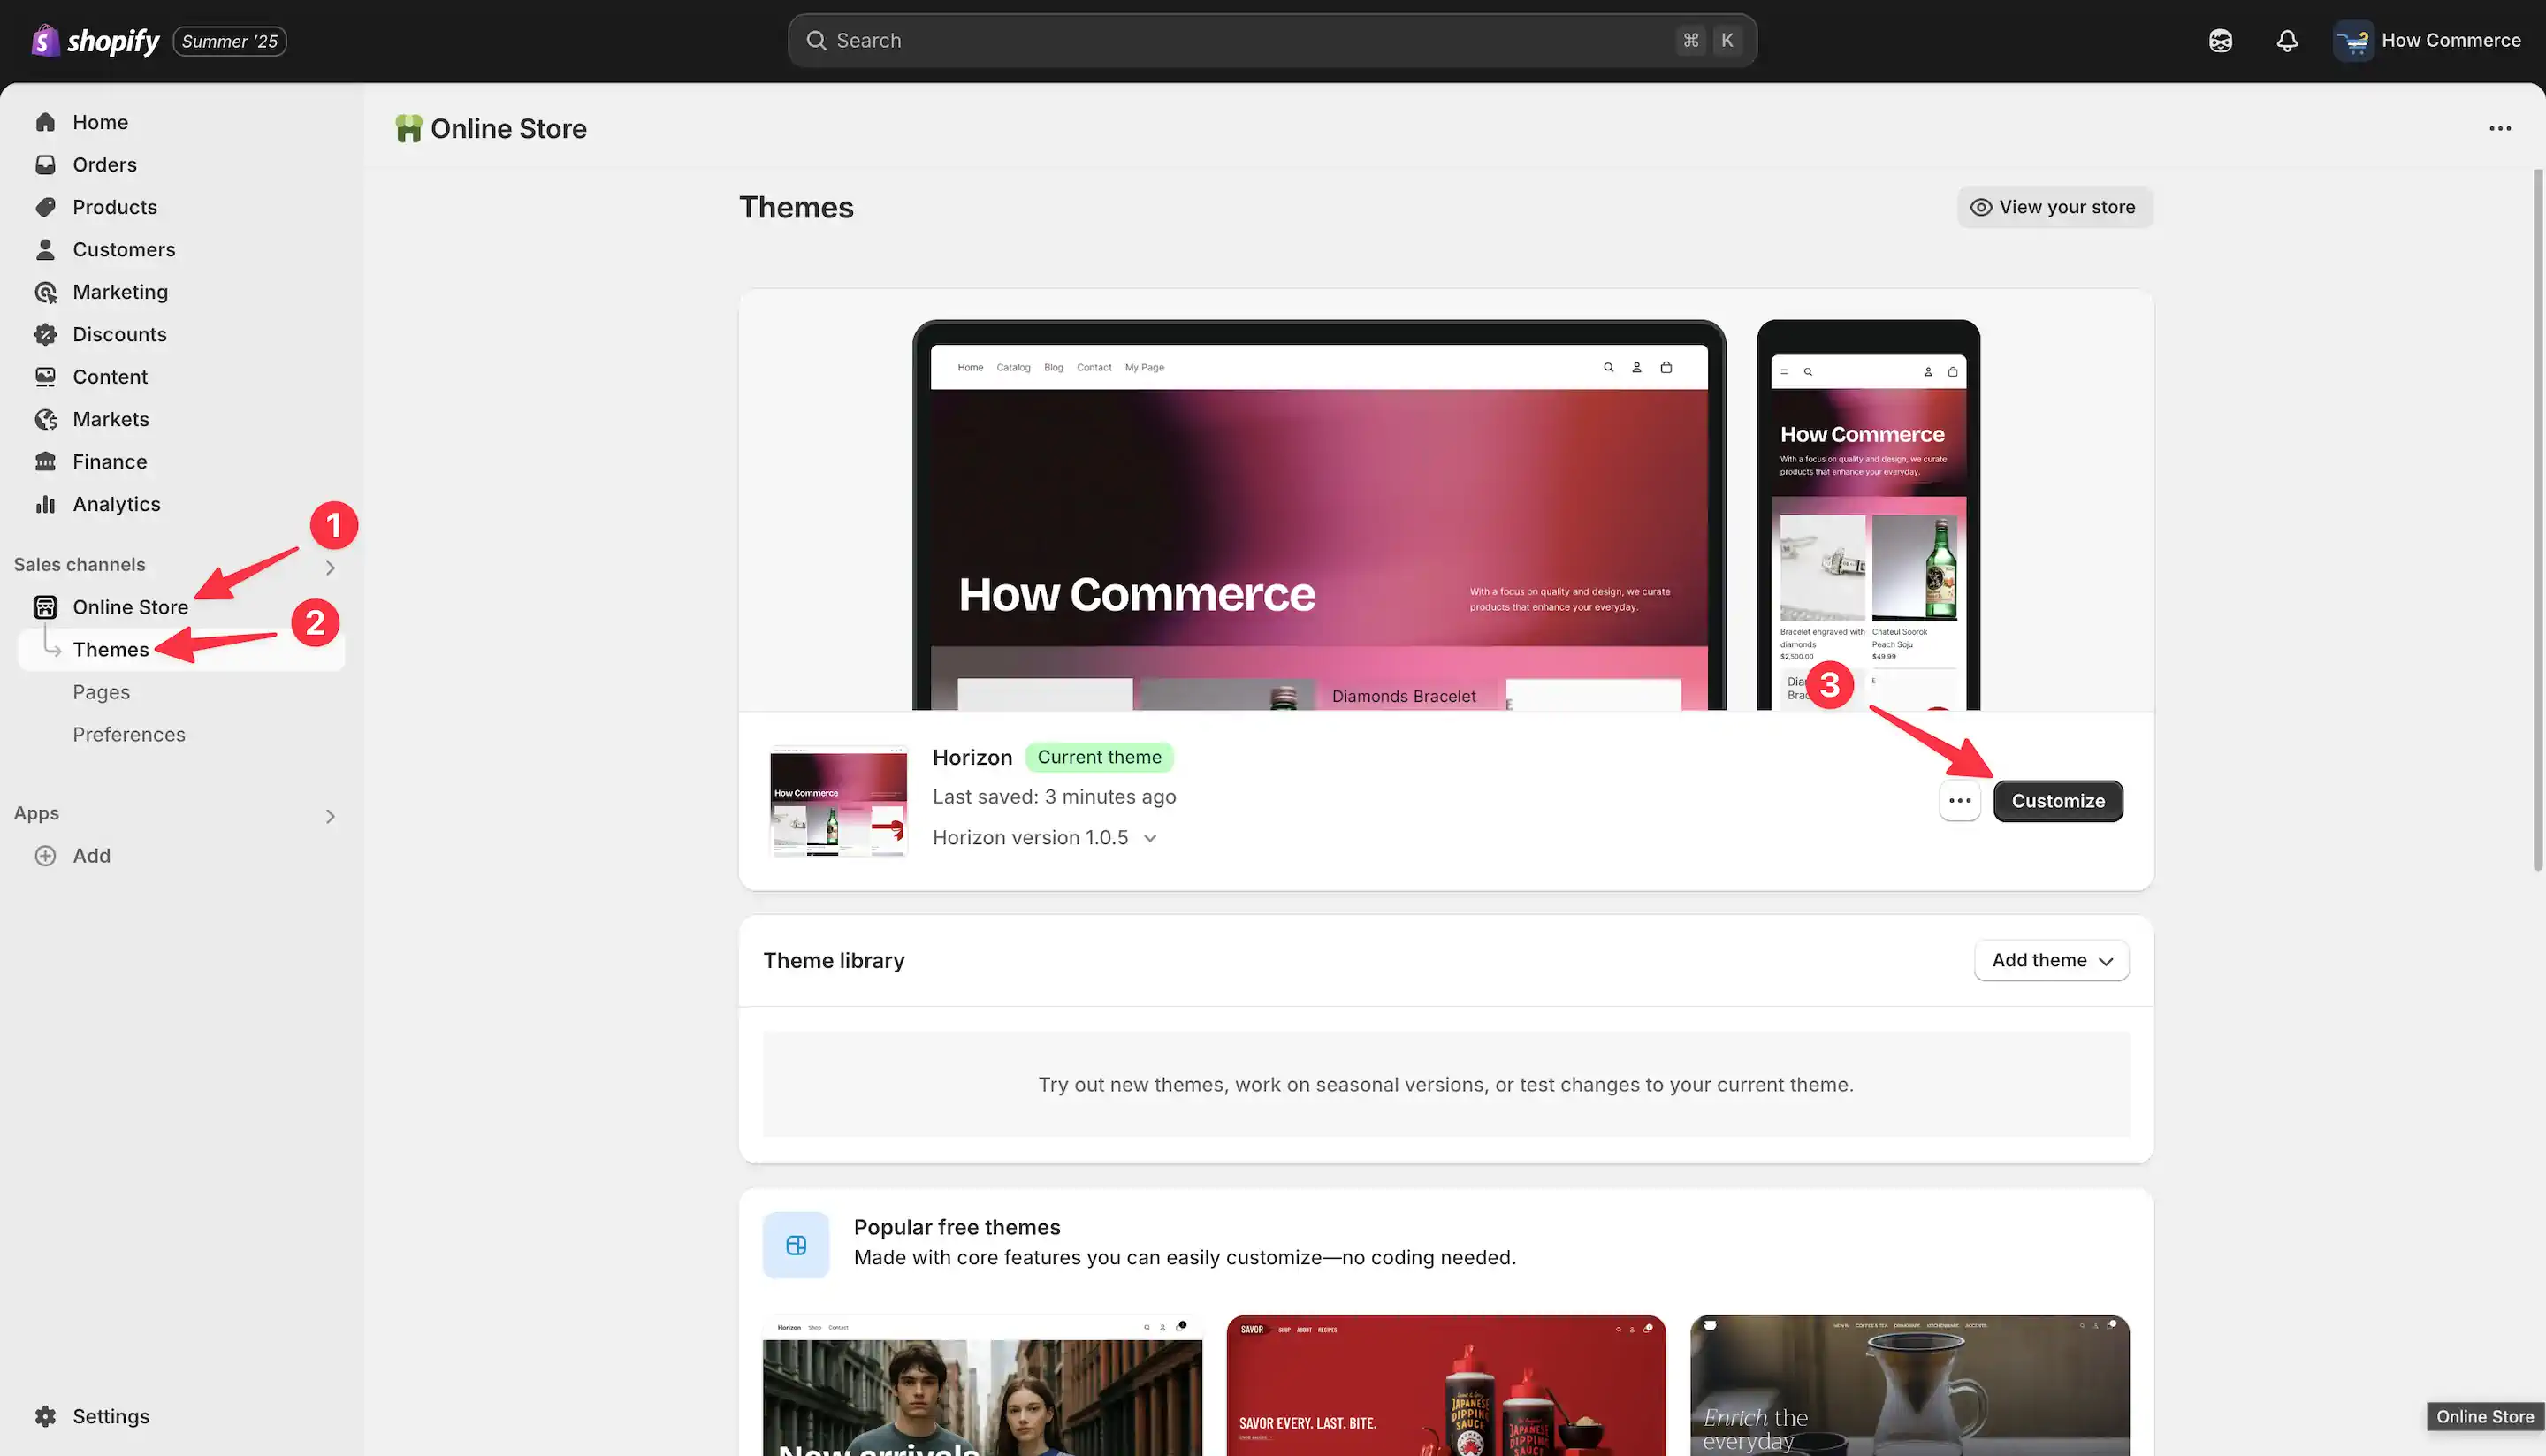
Task: Expand Horizon version 1.0.5 dropdown
Action: tap(1045, 838)
